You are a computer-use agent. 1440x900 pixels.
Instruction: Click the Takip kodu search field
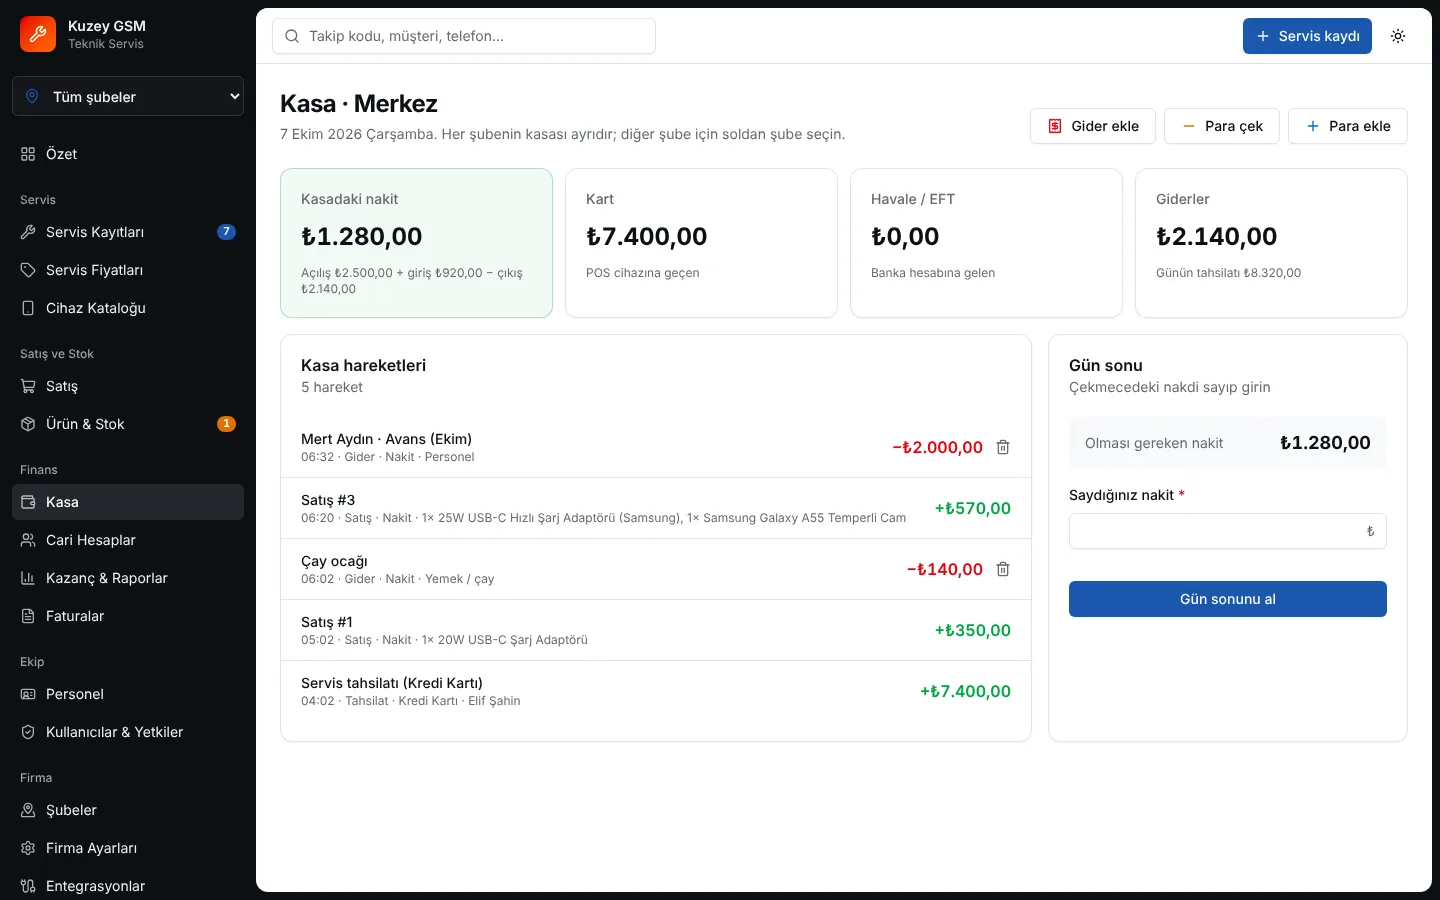(464, 36)
